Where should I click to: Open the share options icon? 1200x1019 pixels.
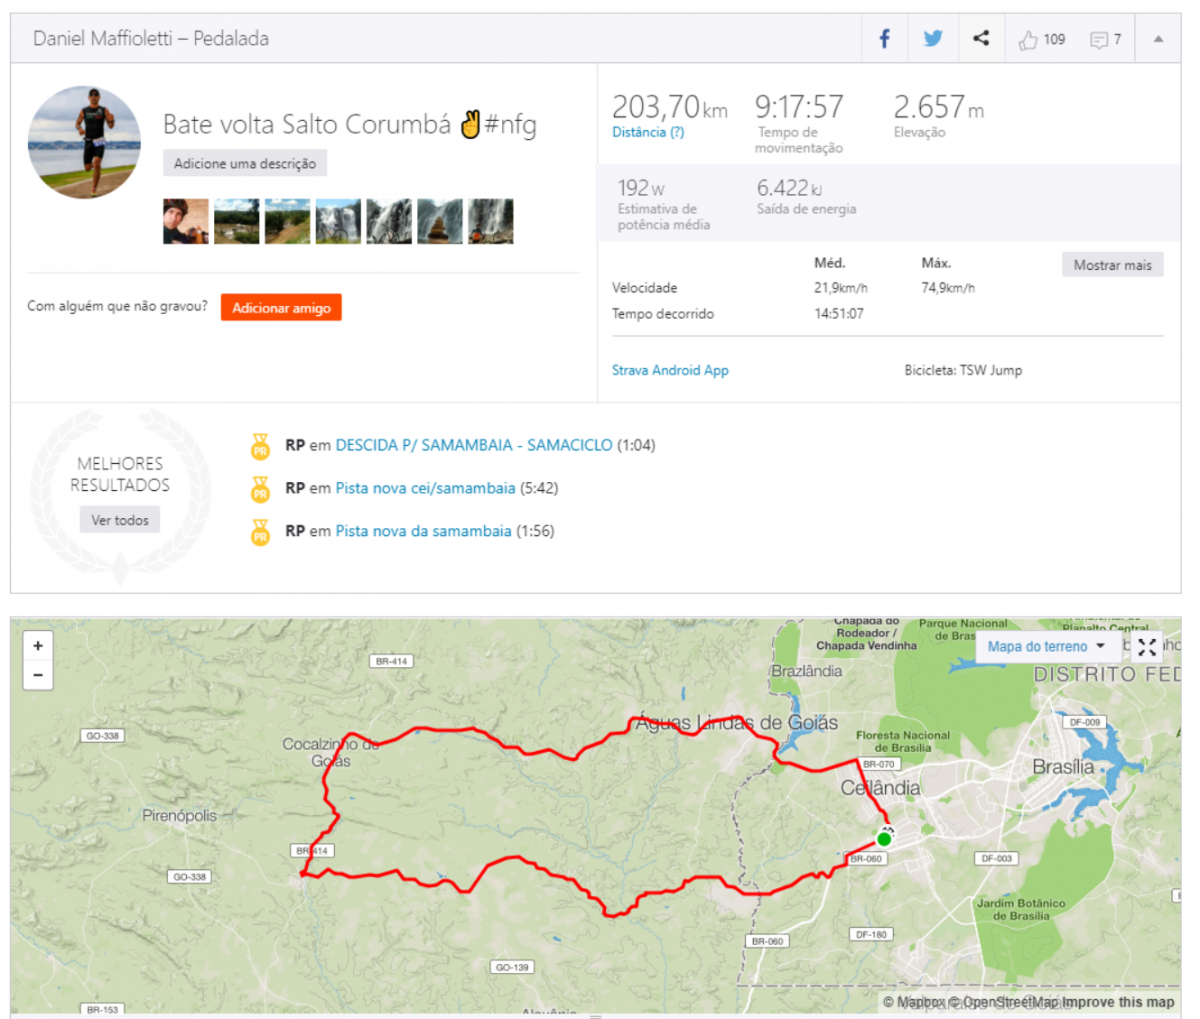tap(981, 39)
